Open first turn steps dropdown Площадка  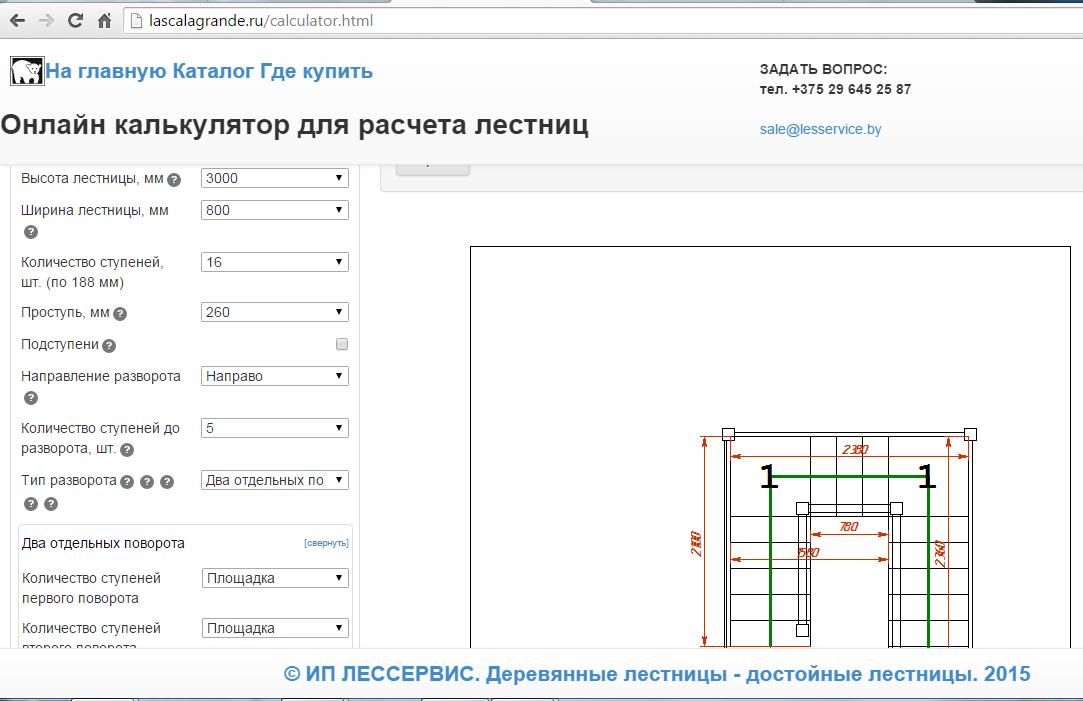[x=276, y=578]
